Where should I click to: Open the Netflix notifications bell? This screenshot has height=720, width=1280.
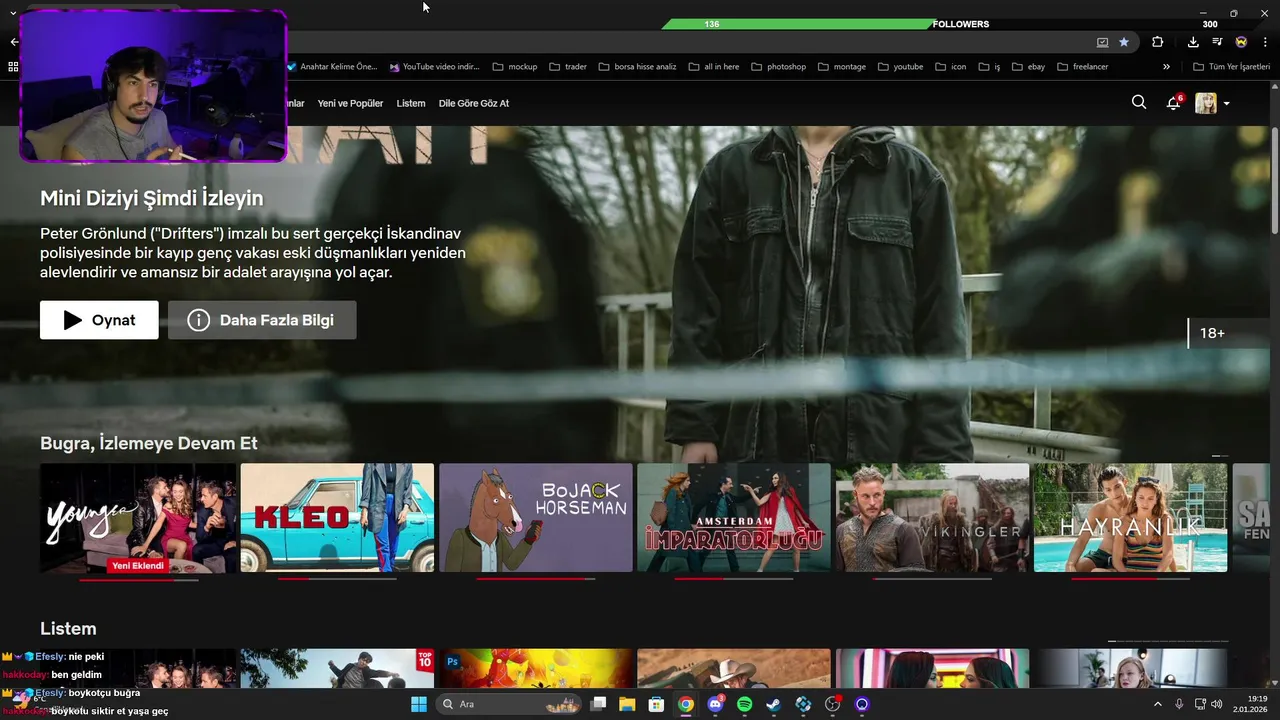point(1174,103)
